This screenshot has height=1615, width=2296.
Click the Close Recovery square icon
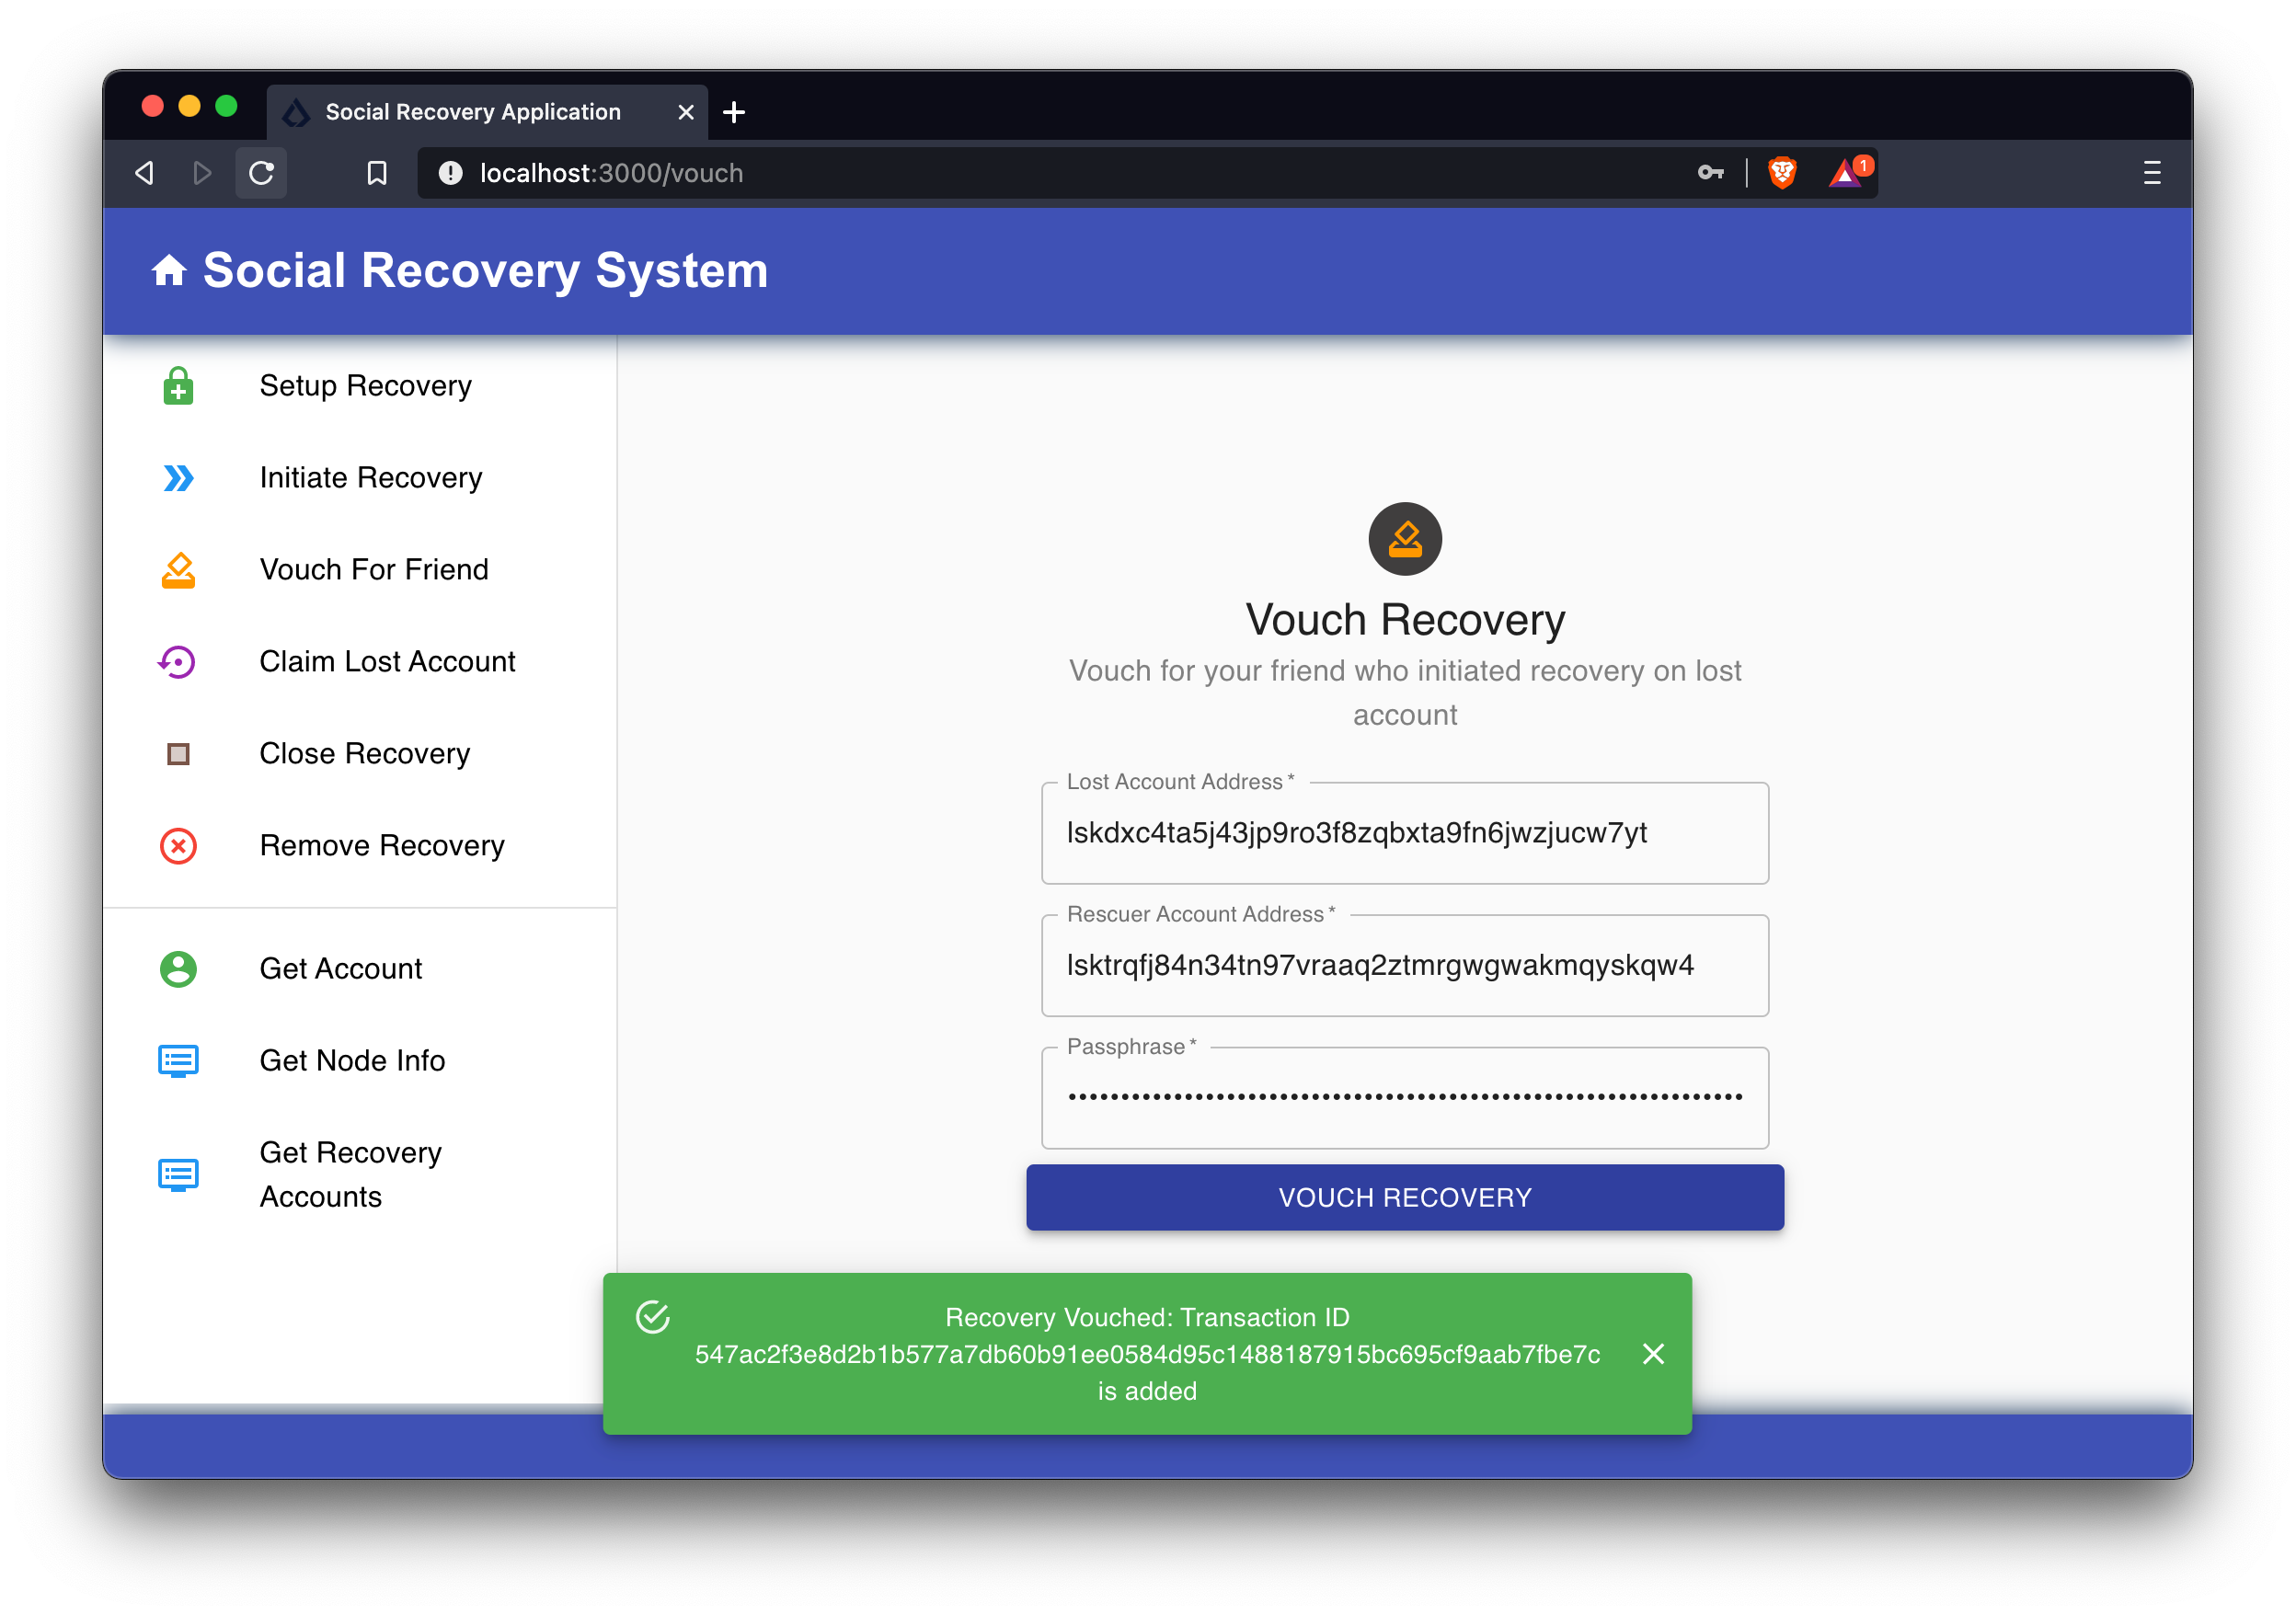pos(178,754)
